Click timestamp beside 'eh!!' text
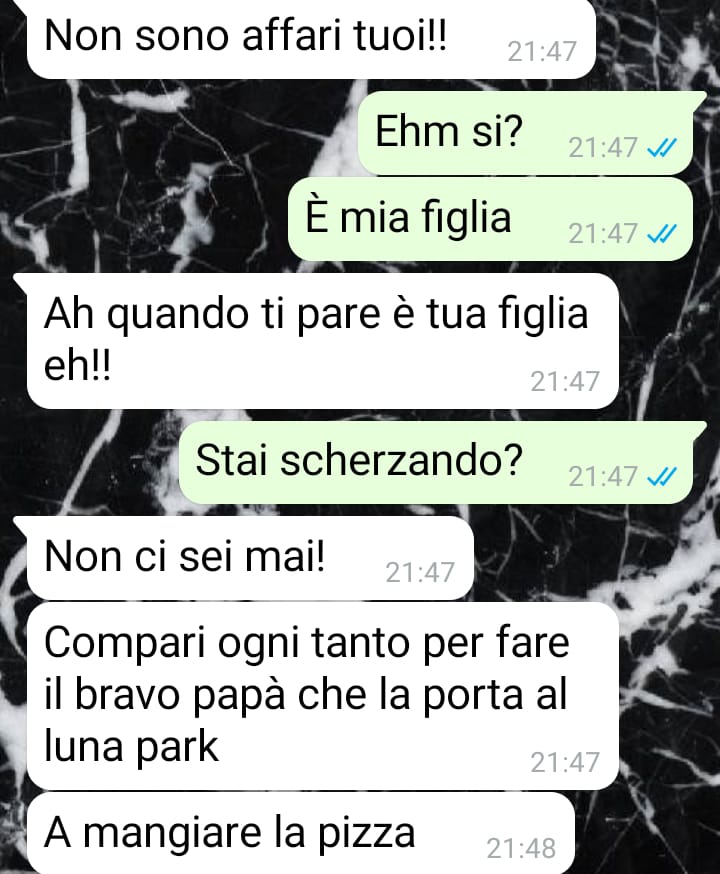 (565, 382)
